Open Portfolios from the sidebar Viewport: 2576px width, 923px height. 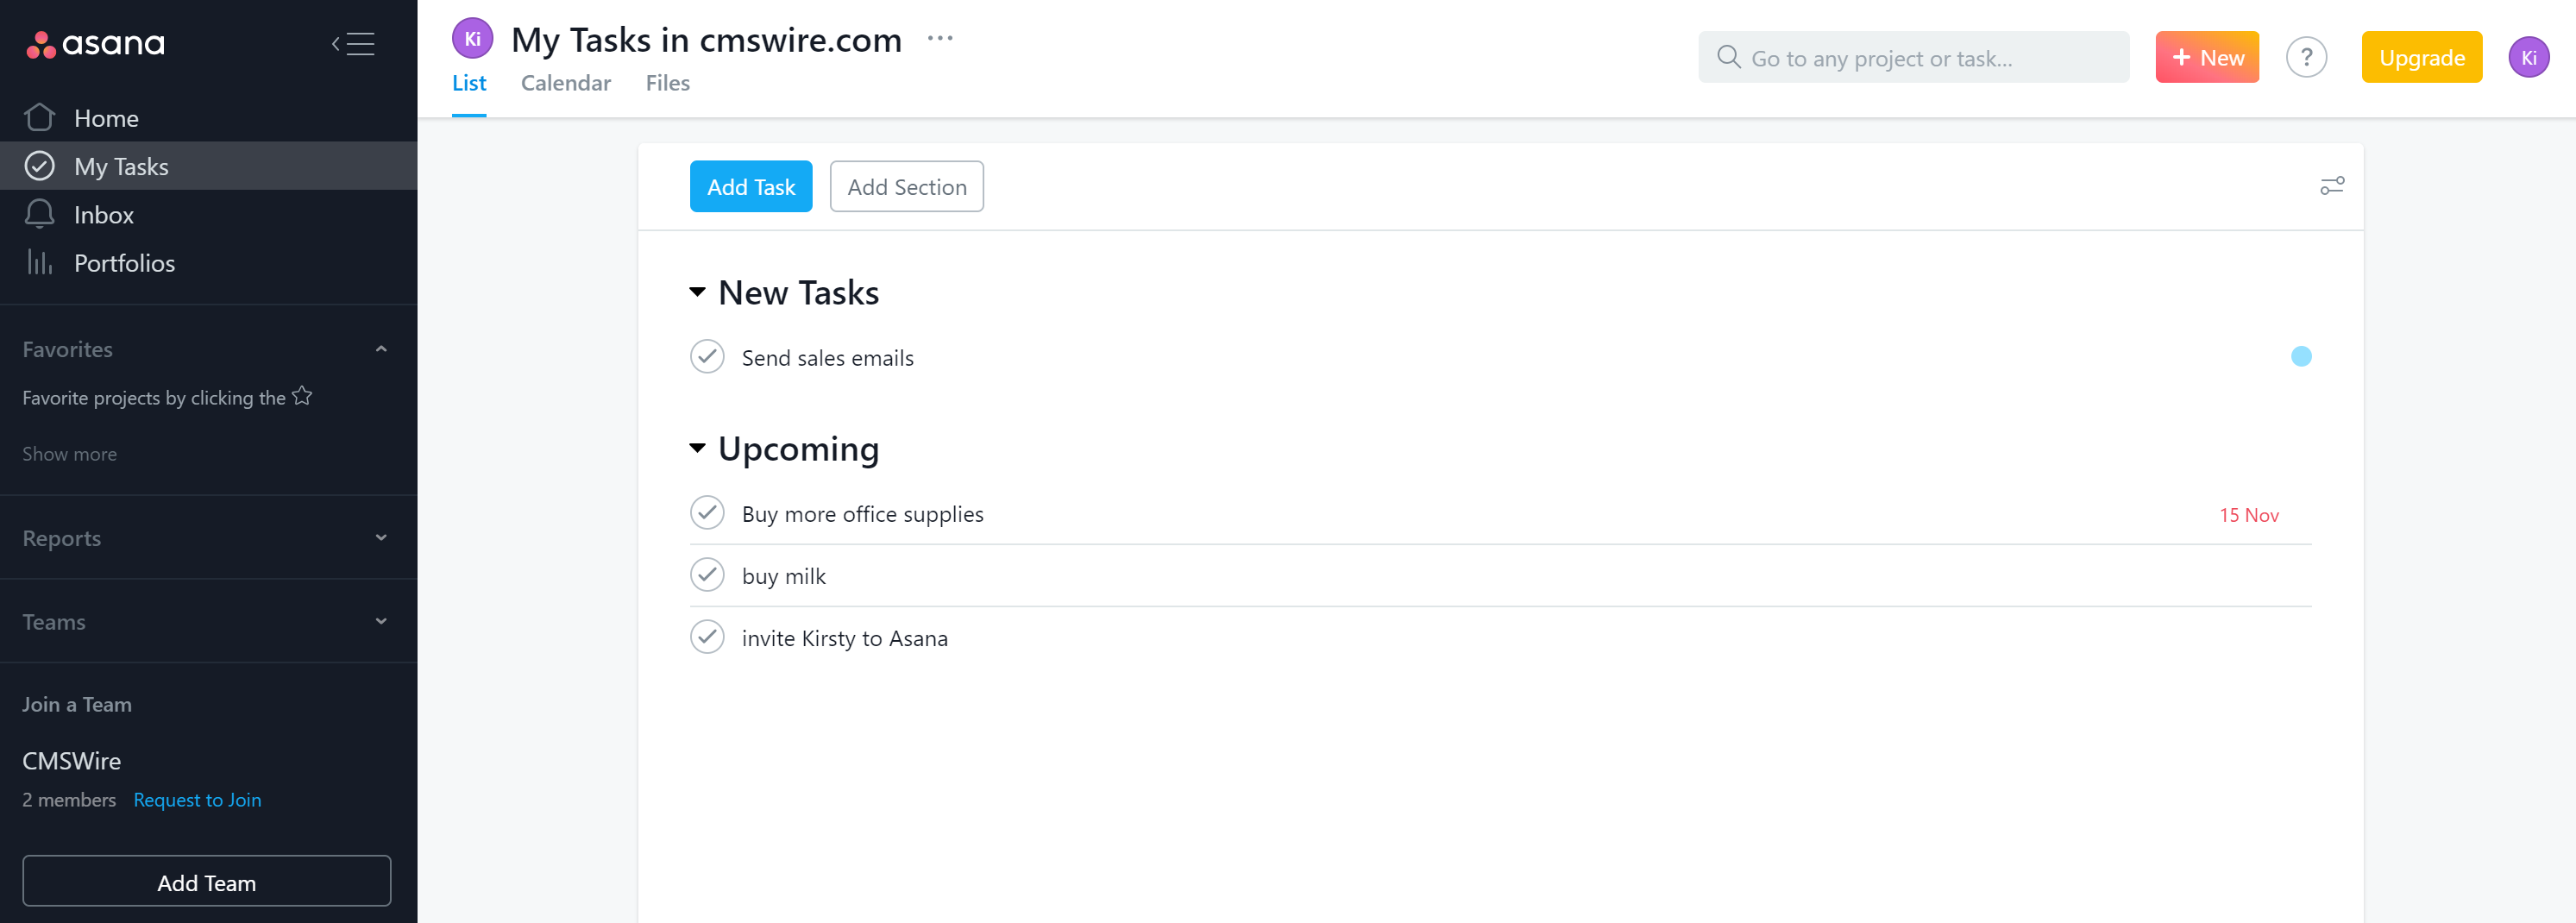(x=124, y=263)
